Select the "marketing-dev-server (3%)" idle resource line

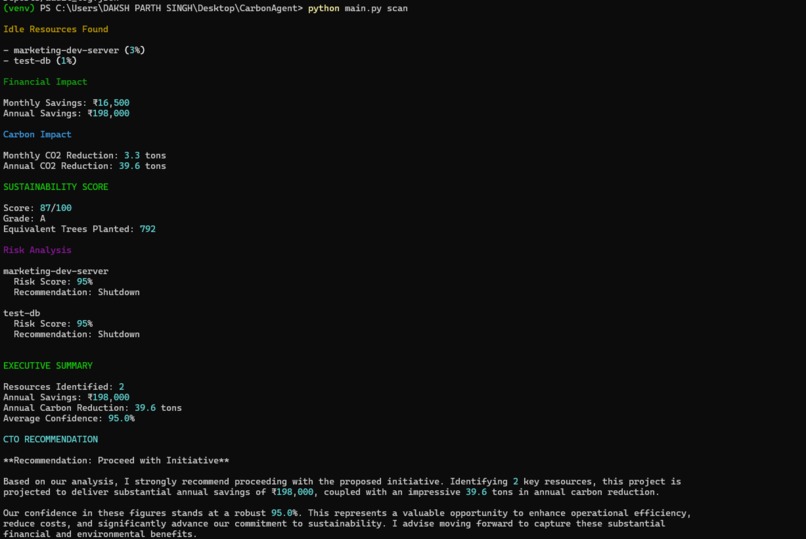(74, 50)
